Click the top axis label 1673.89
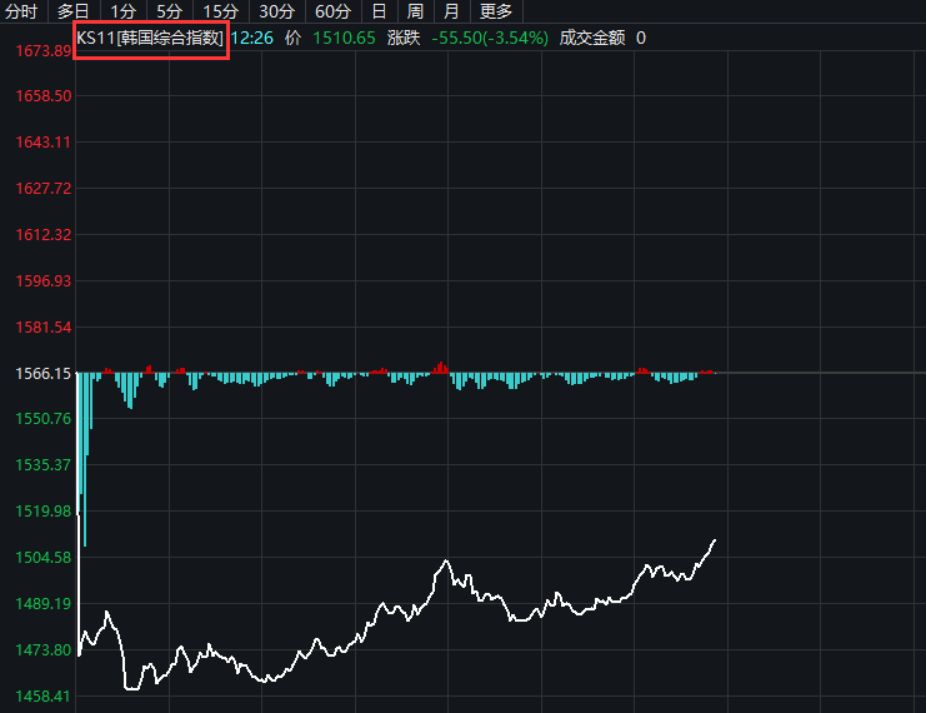This screenshot has width=927, height=713. pyautogui.click(x=43, y=50)
